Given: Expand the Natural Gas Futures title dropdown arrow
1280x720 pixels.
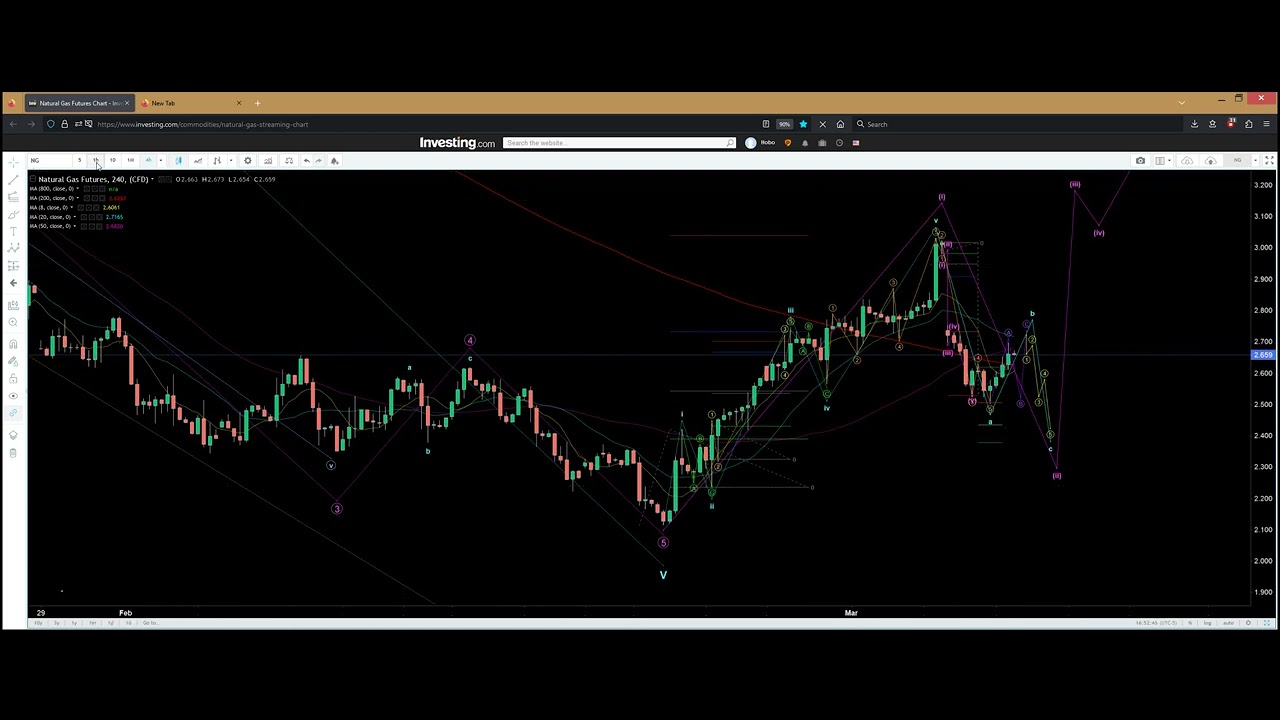Looking at the screenshot, I should [x=152, y=179].
